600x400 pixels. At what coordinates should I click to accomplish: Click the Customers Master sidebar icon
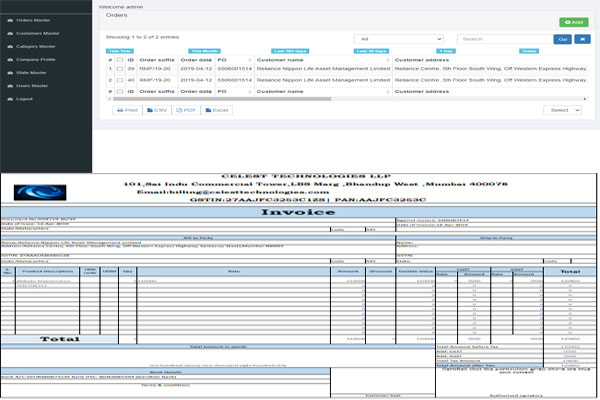point(10,33)
